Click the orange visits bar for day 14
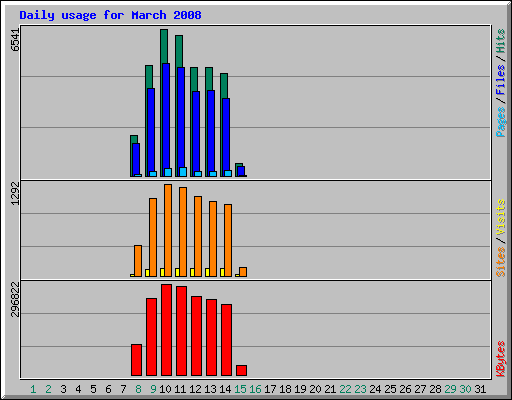The width and height of the screenshot is (512, 400). point(228,240)
